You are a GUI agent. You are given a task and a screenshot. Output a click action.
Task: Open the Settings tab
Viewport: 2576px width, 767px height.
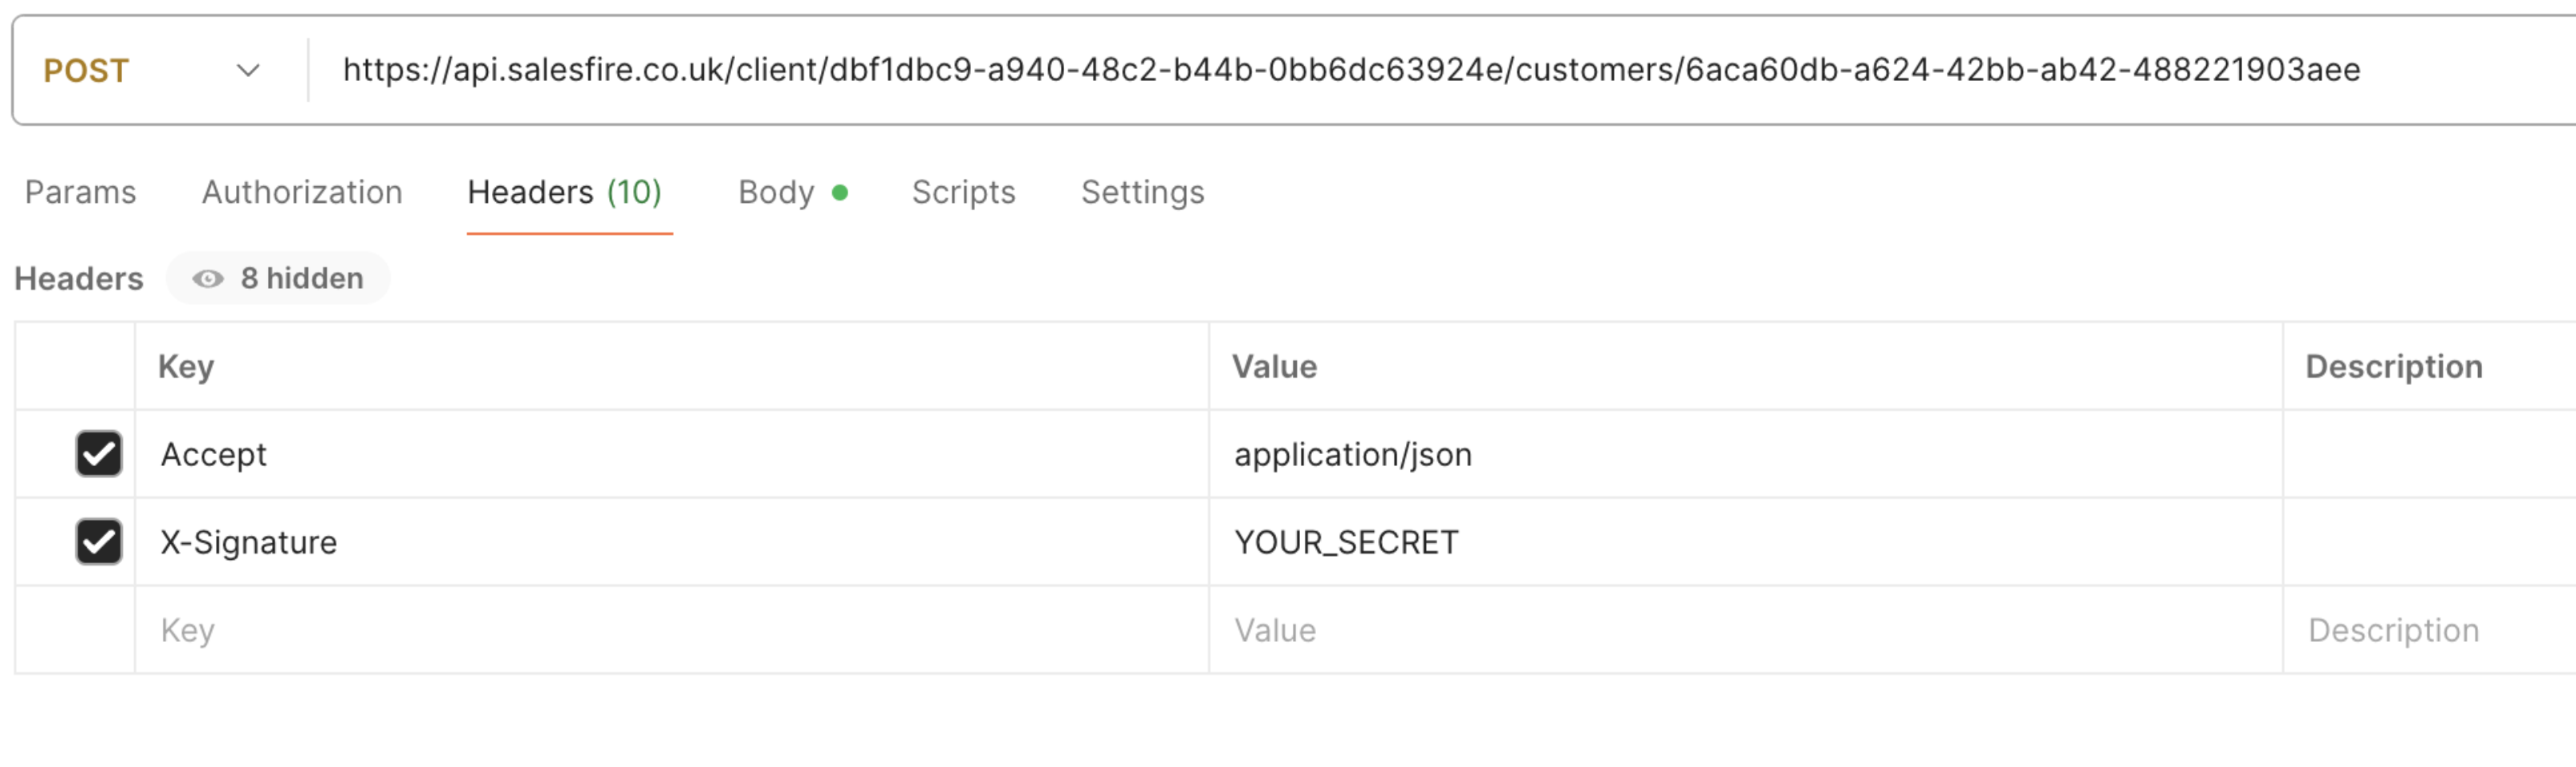pyautogui.click(x=1142, y=192)
